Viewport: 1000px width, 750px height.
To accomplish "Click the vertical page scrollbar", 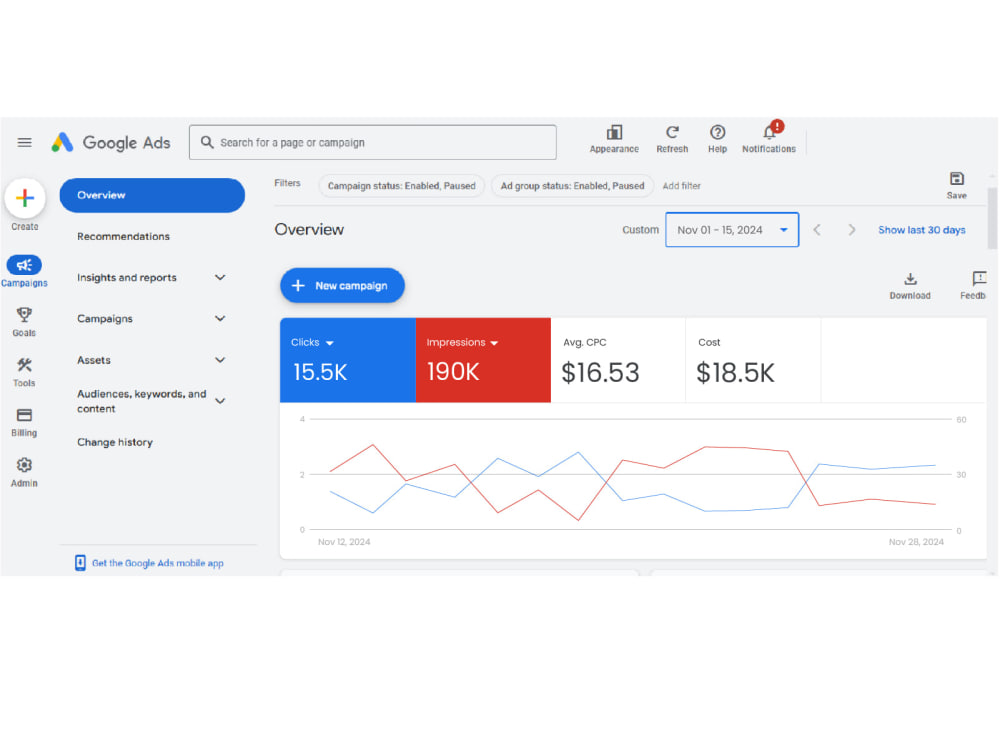I will click(x=992, y=218).
